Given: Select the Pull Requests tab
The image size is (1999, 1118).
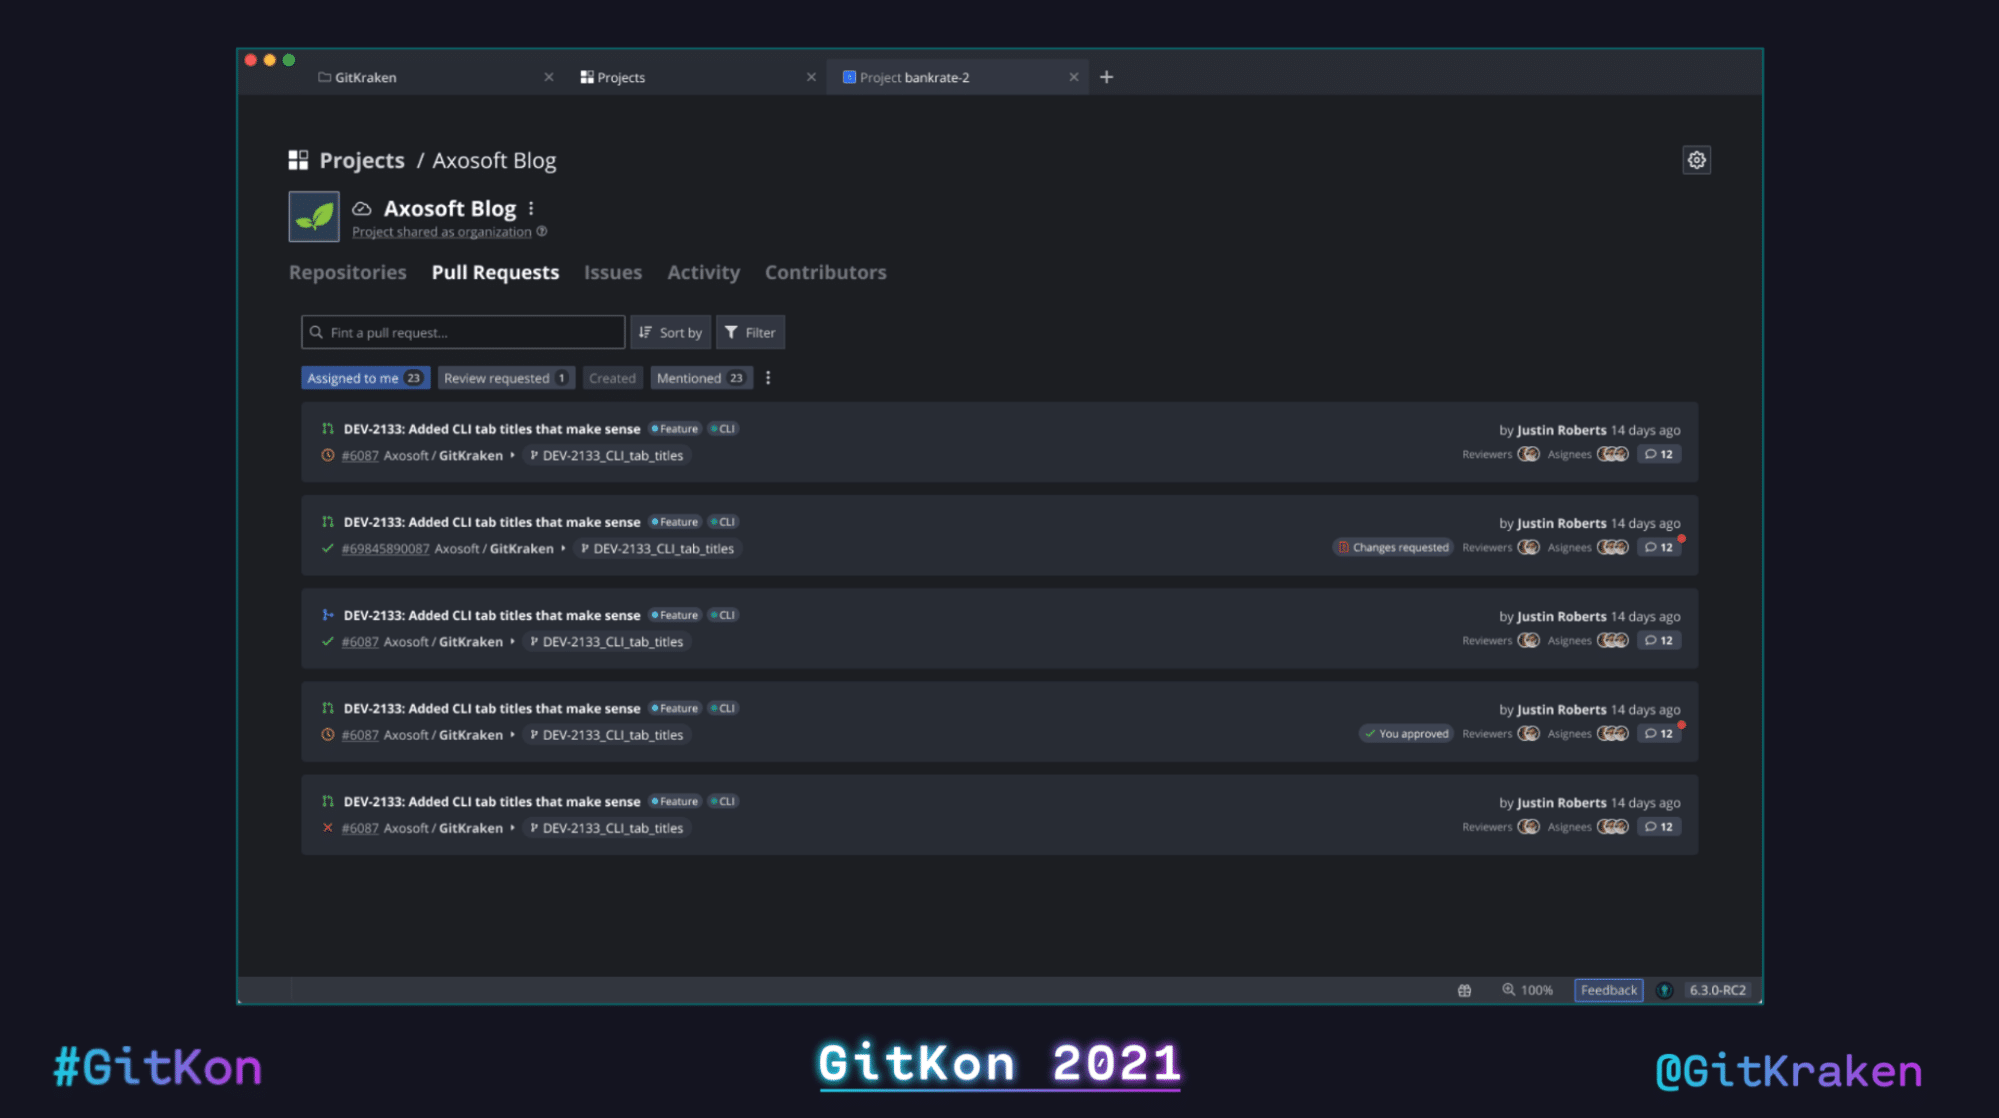Looking at the screenshot, I should point(495,272).
